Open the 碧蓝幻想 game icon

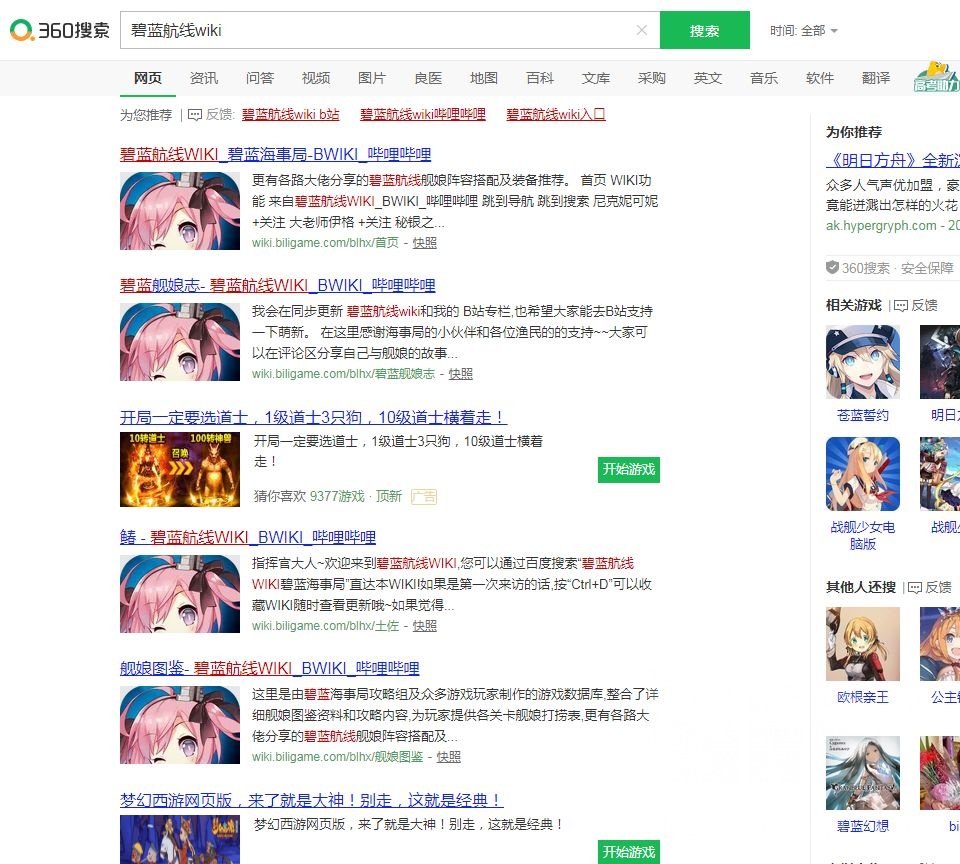point(862,772)
